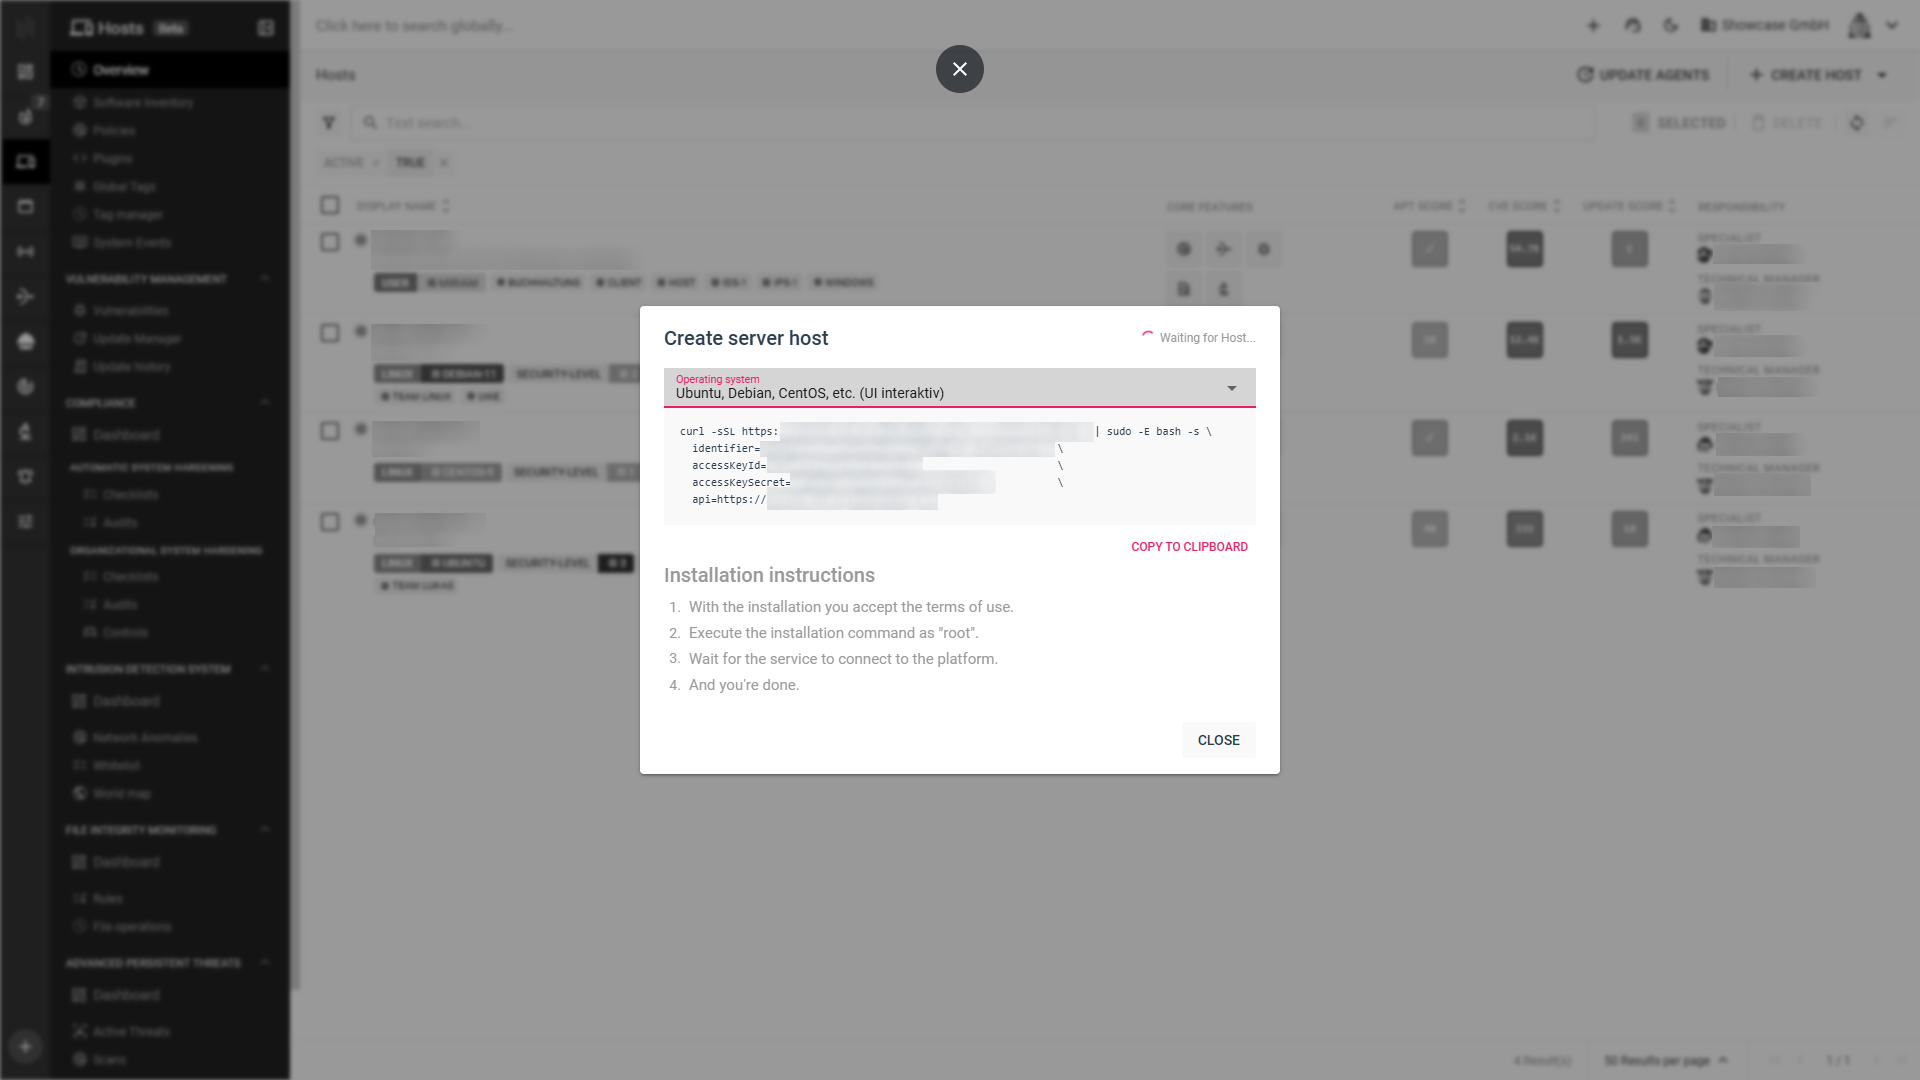Click the filter funnel icon
Screen dimensions: 1920x1080
pyautogui.click(x=329, y=123)
